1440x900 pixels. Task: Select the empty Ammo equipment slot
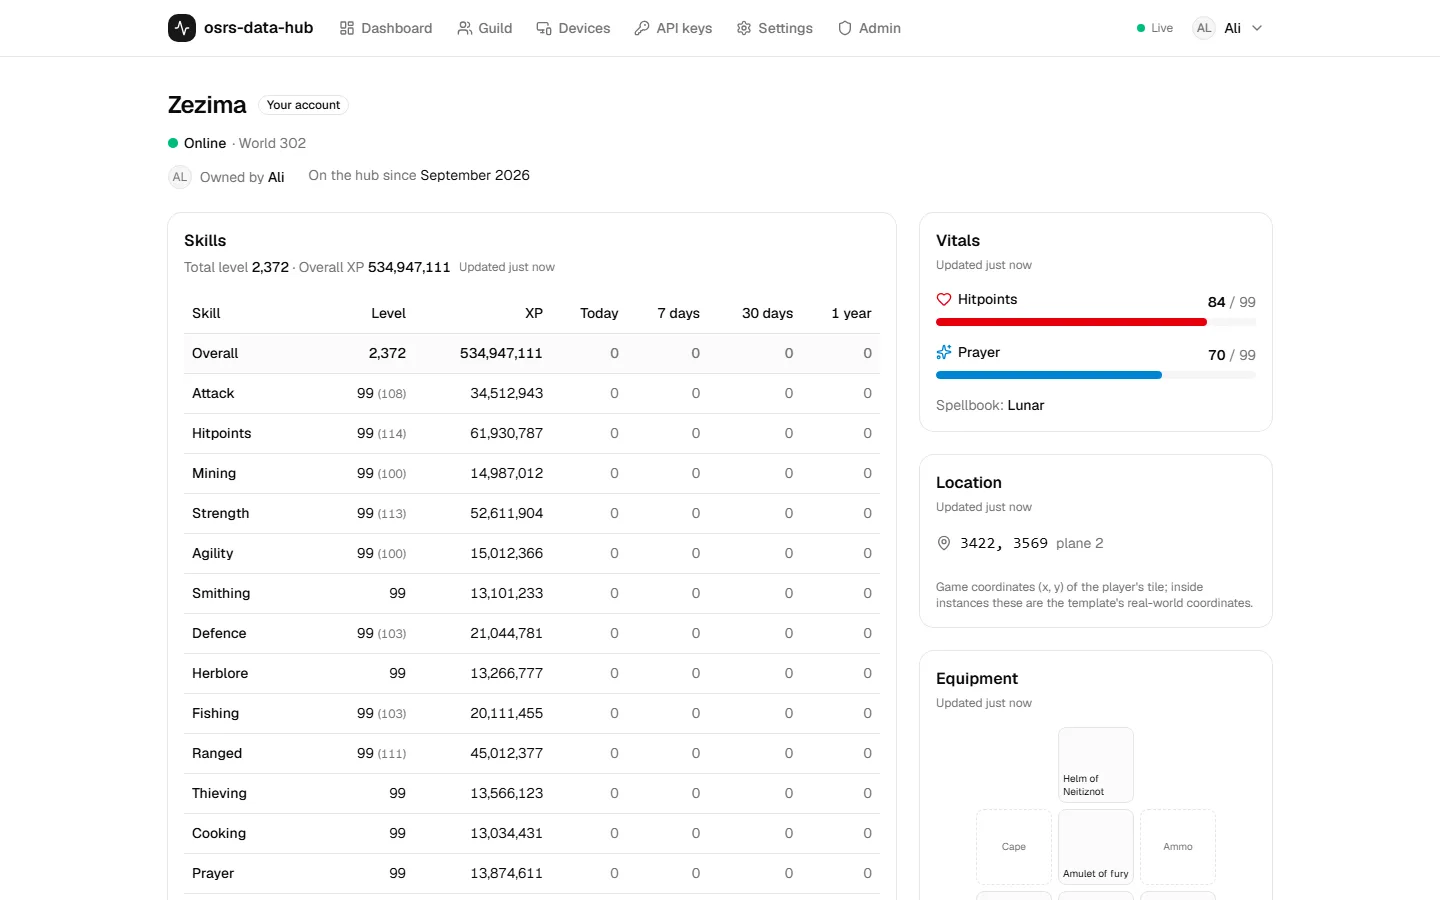point(1178,847)
